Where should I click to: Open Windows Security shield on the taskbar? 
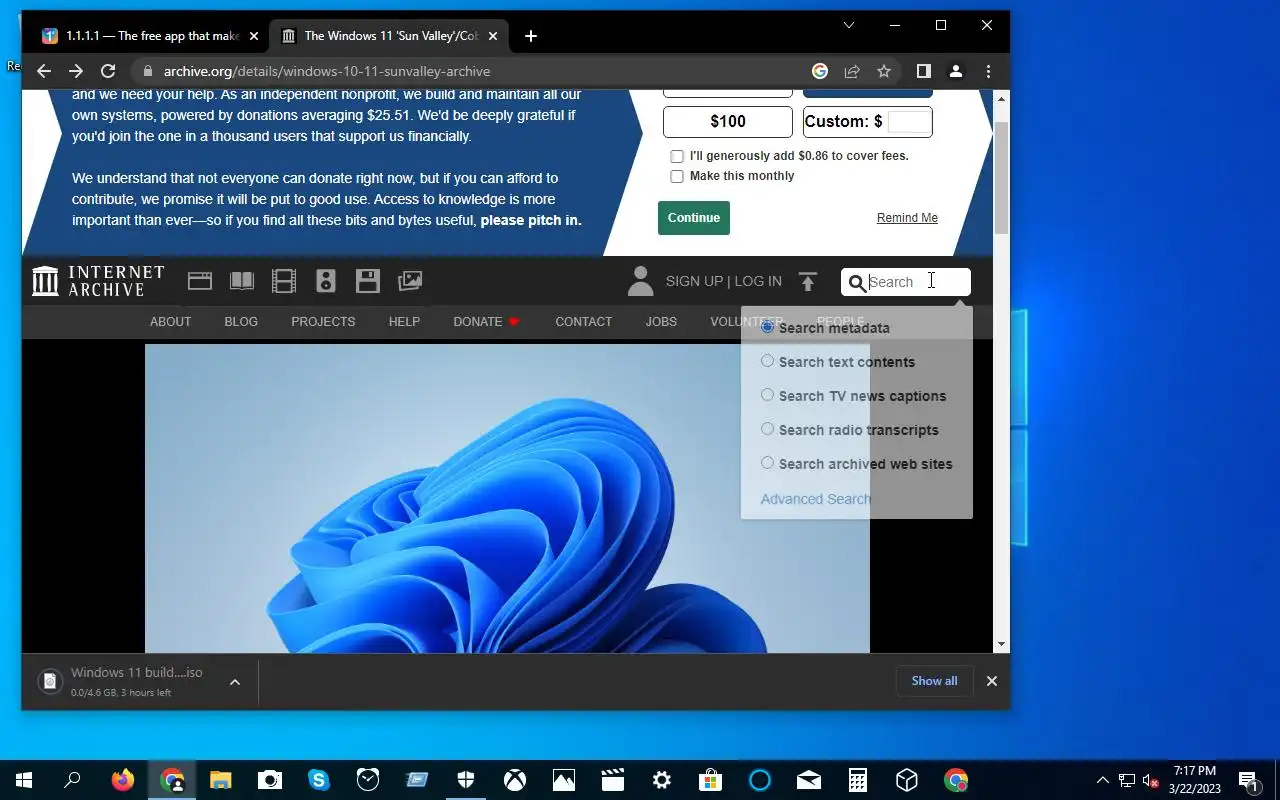click(466, 780)
